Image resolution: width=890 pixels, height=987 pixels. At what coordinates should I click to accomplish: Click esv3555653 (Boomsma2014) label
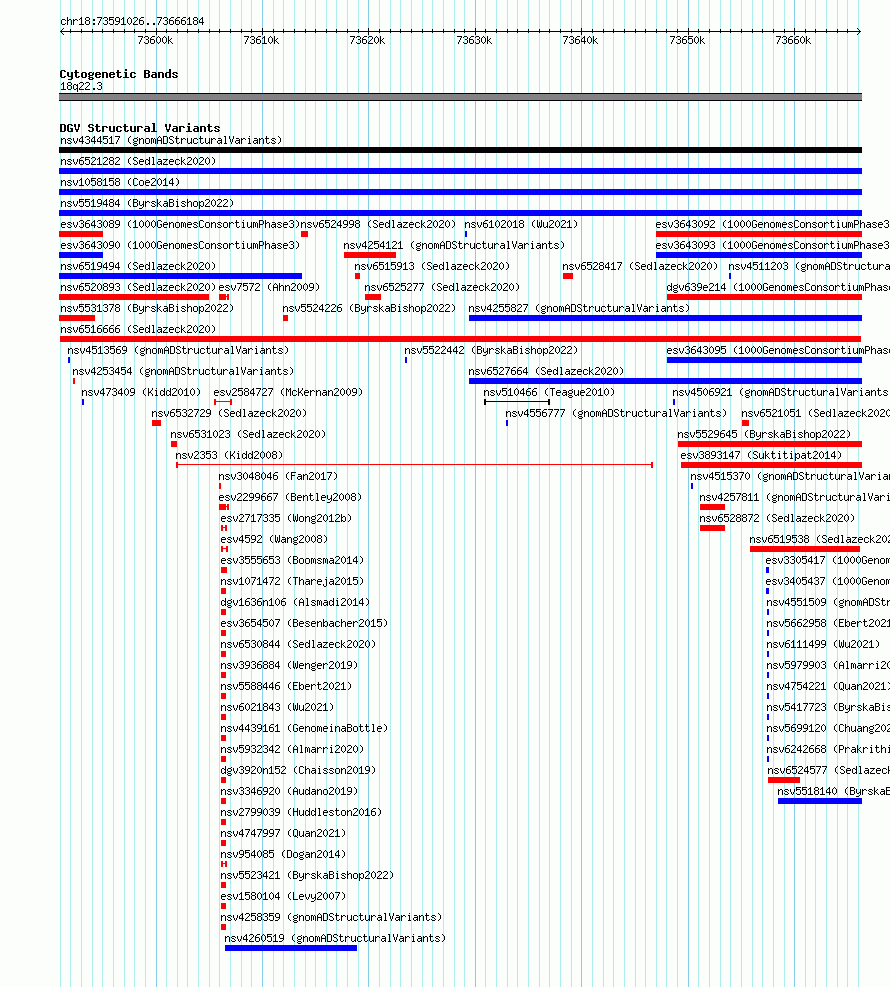[292, 560]
